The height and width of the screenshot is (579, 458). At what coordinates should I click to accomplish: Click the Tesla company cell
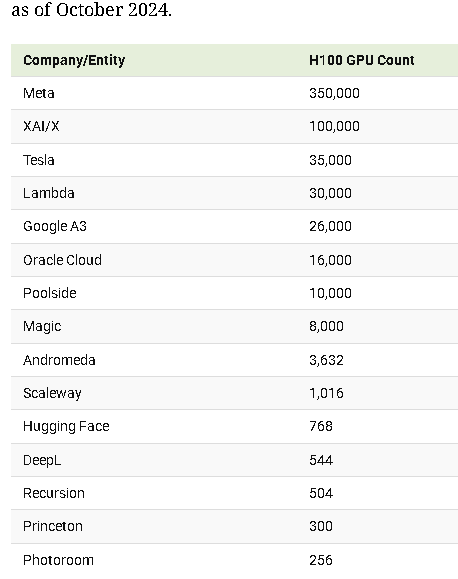tap(39, 160)
